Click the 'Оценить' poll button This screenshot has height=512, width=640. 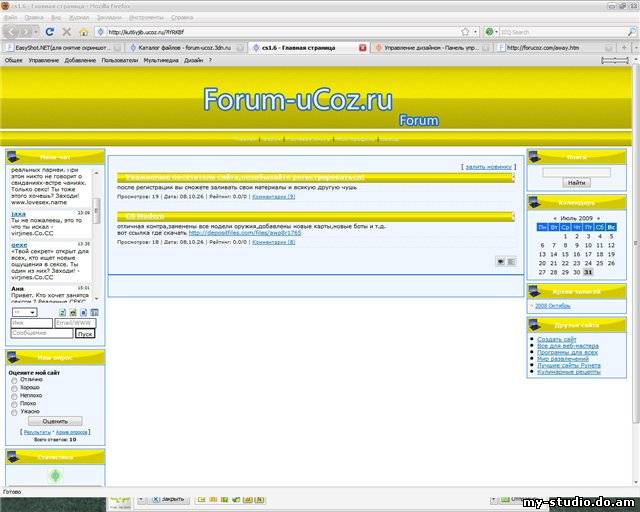[55, 421]
